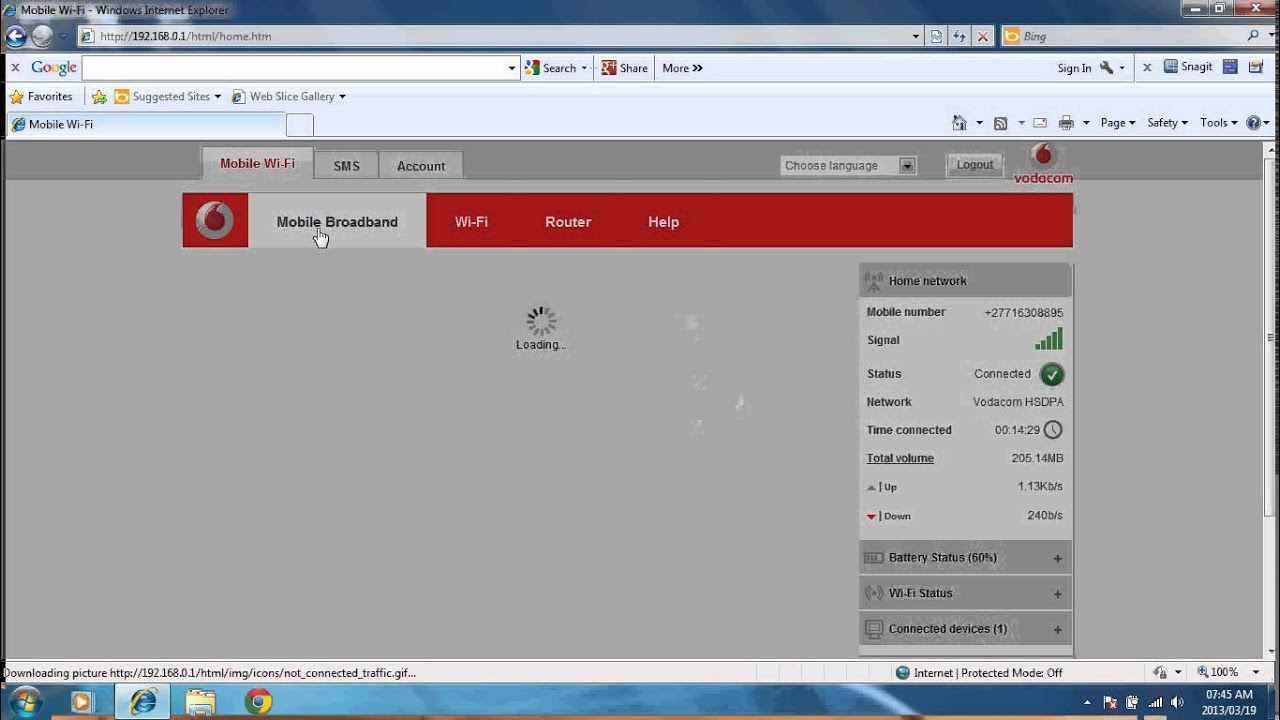This screenshot has width=1280, height=720.
Task: Click the IE back arrow button
Action: tap(15, 36)
